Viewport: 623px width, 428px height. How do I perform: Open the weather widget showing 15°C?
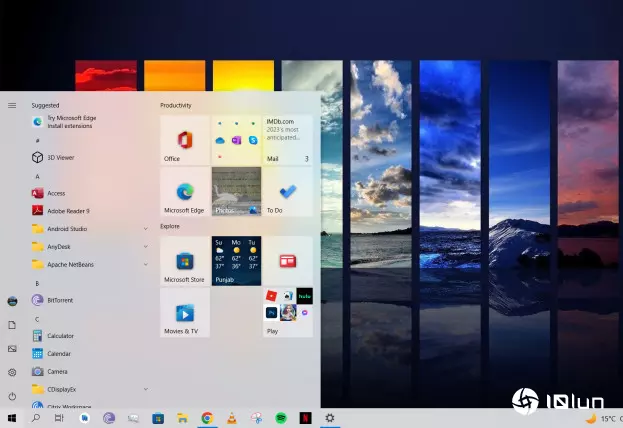point(604,418)
